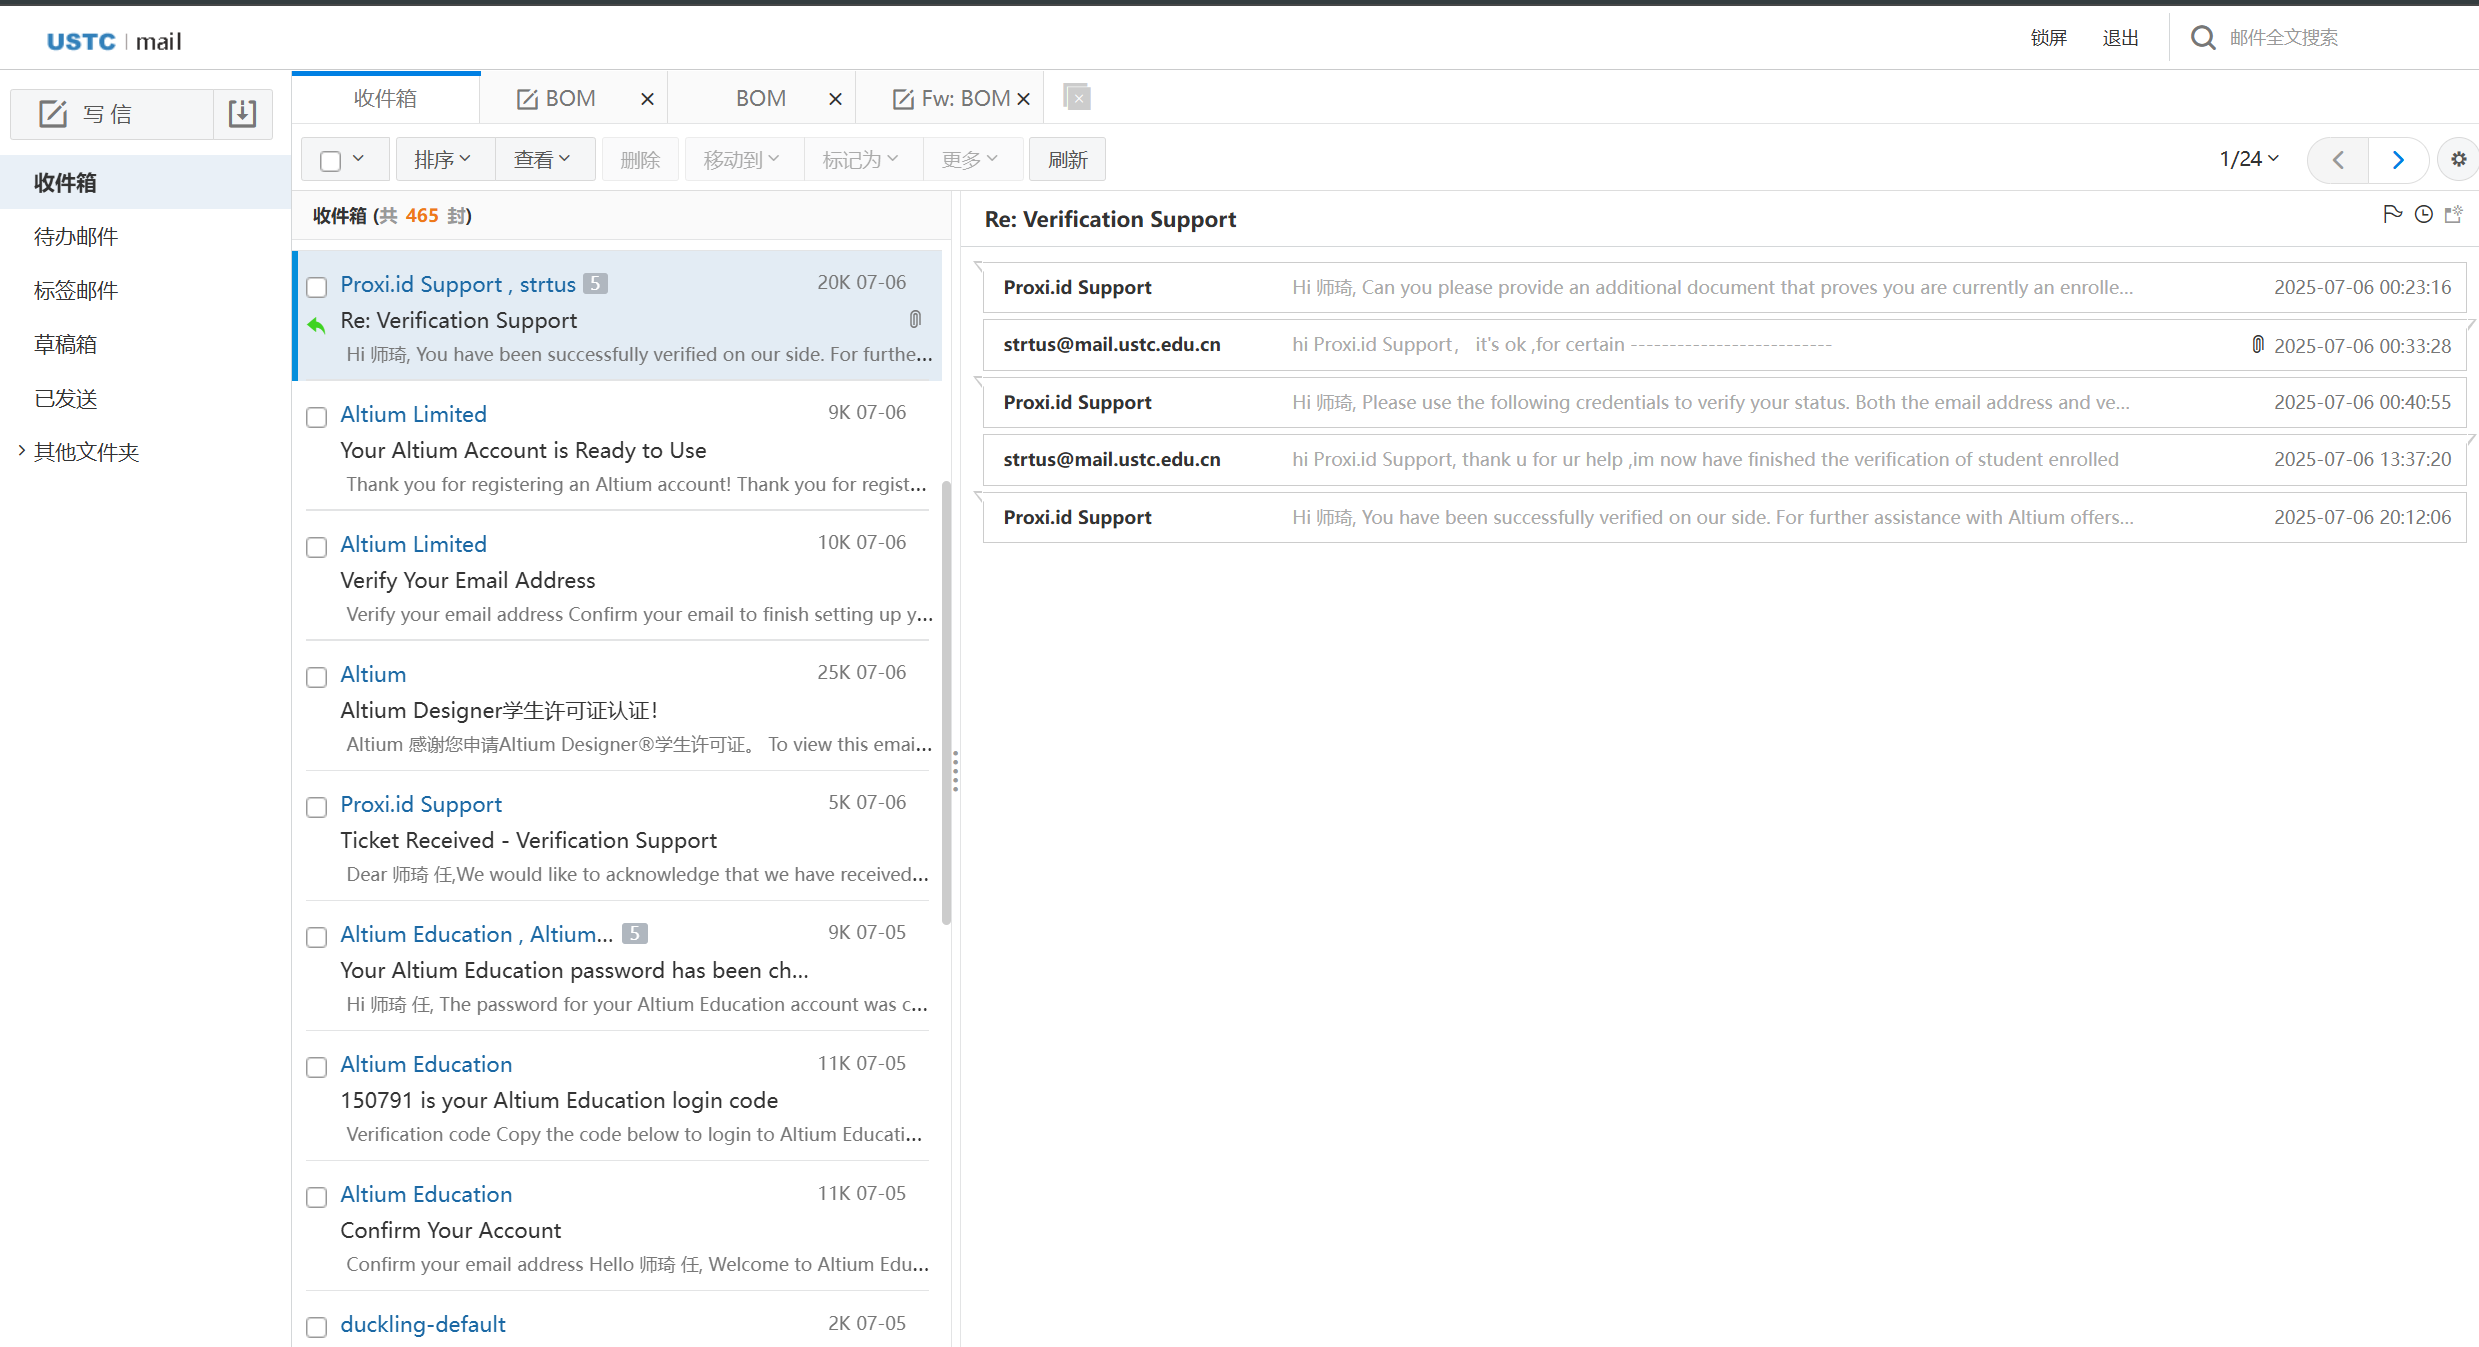The image size is (2479, 1347).
Task: Click the logout (退出) link
Action: tap(2120, 38)
